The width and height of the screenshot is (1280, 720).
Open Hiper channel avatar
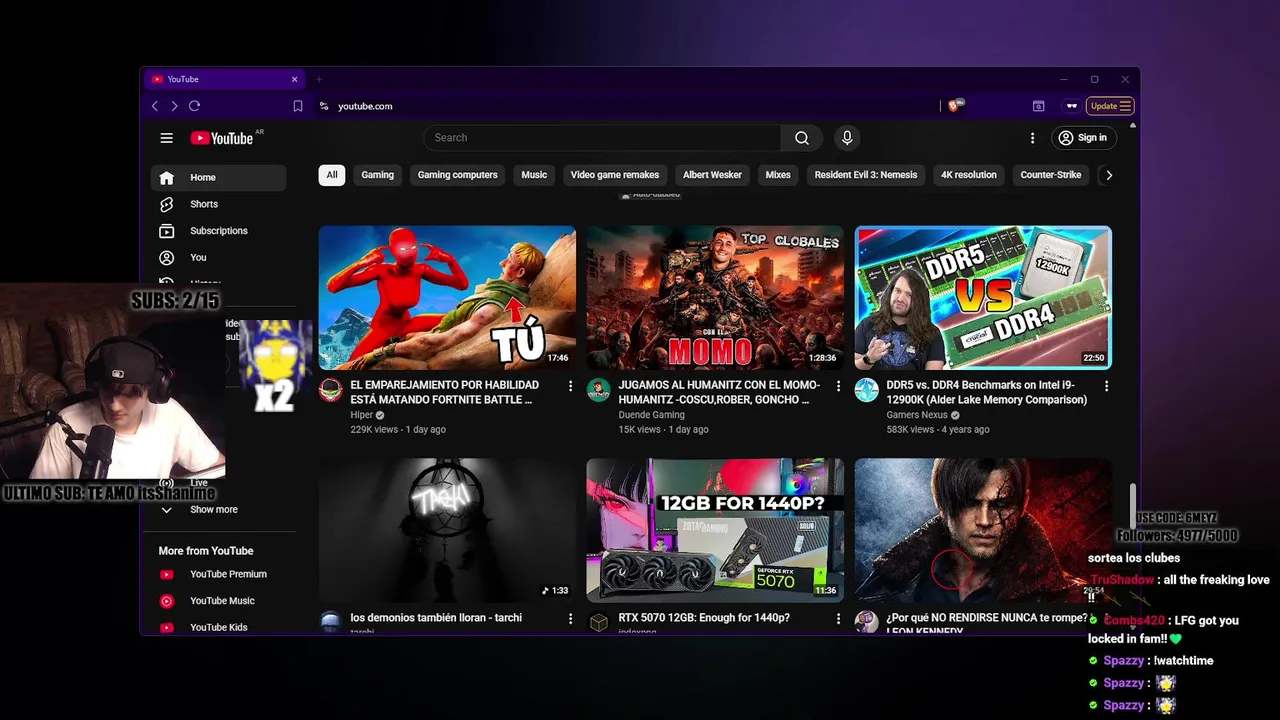point(331,390)
